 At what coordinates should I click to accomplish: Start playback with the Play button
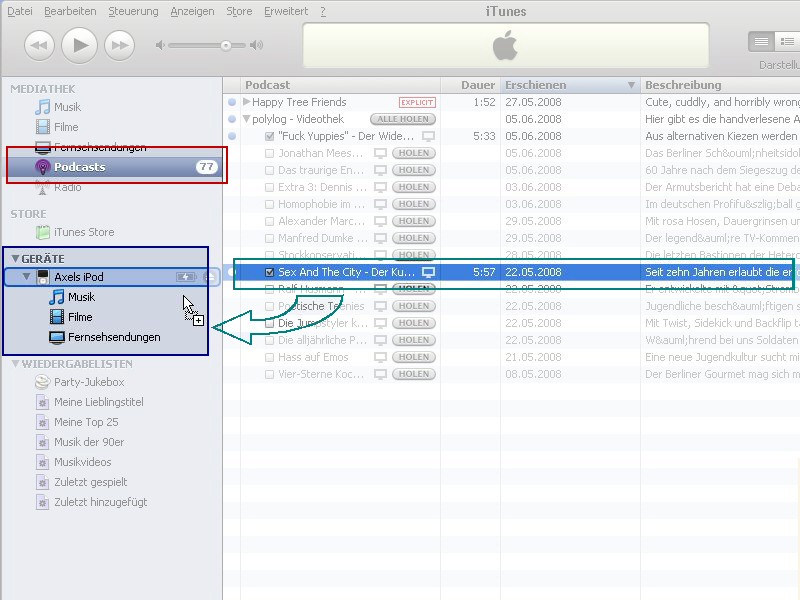(79, 45)
